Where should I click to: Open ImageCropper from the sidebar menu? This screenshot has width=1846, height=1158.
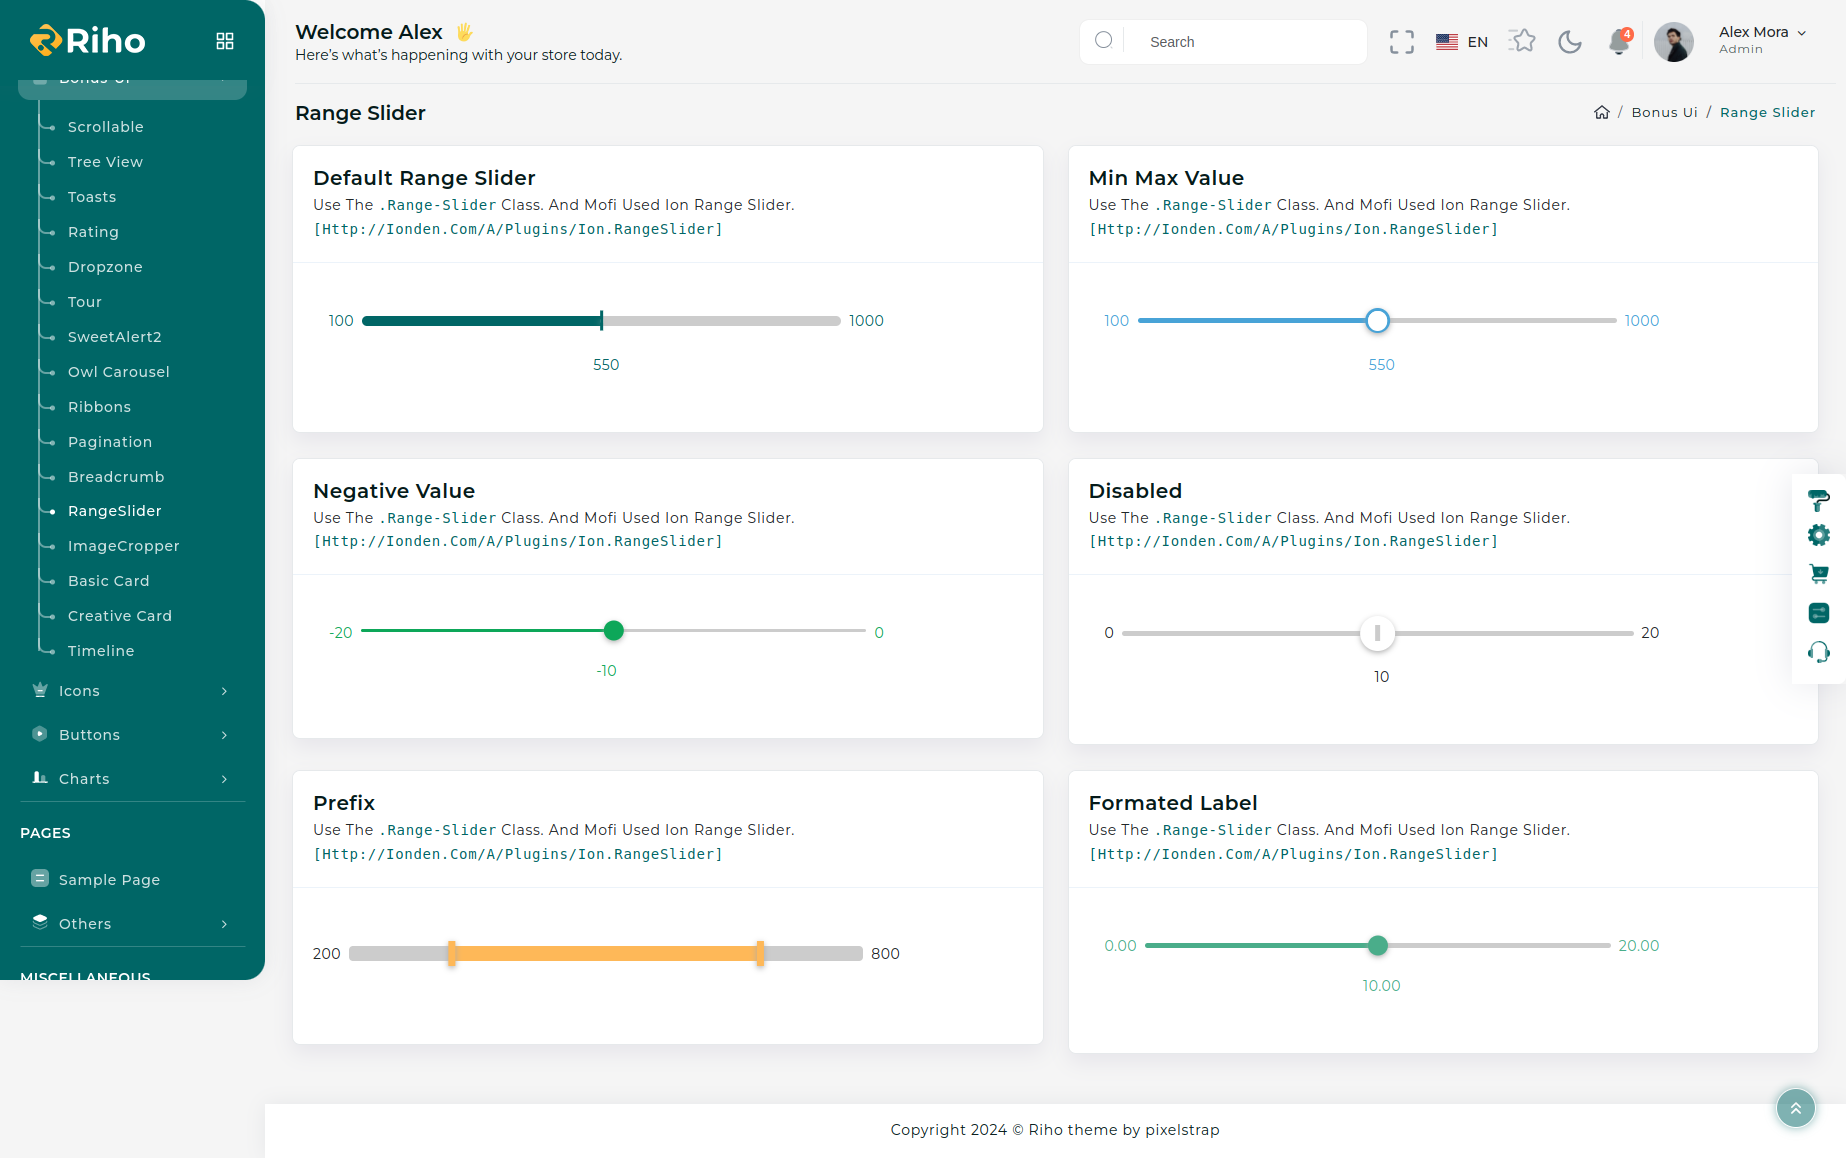tap(123, 546)
